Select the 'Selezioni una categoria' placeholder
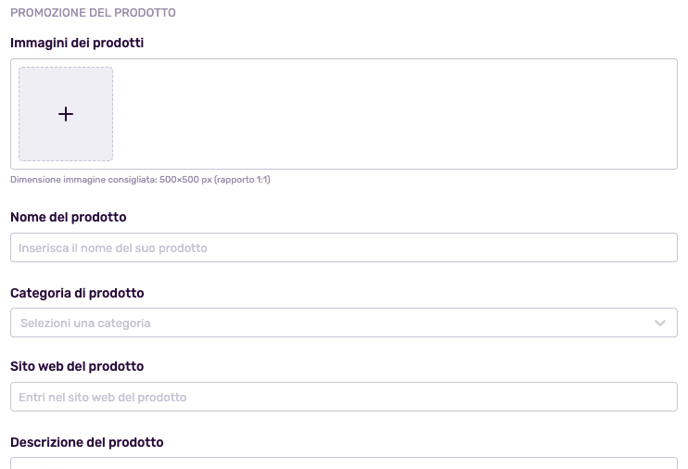 tap(85, 323)
